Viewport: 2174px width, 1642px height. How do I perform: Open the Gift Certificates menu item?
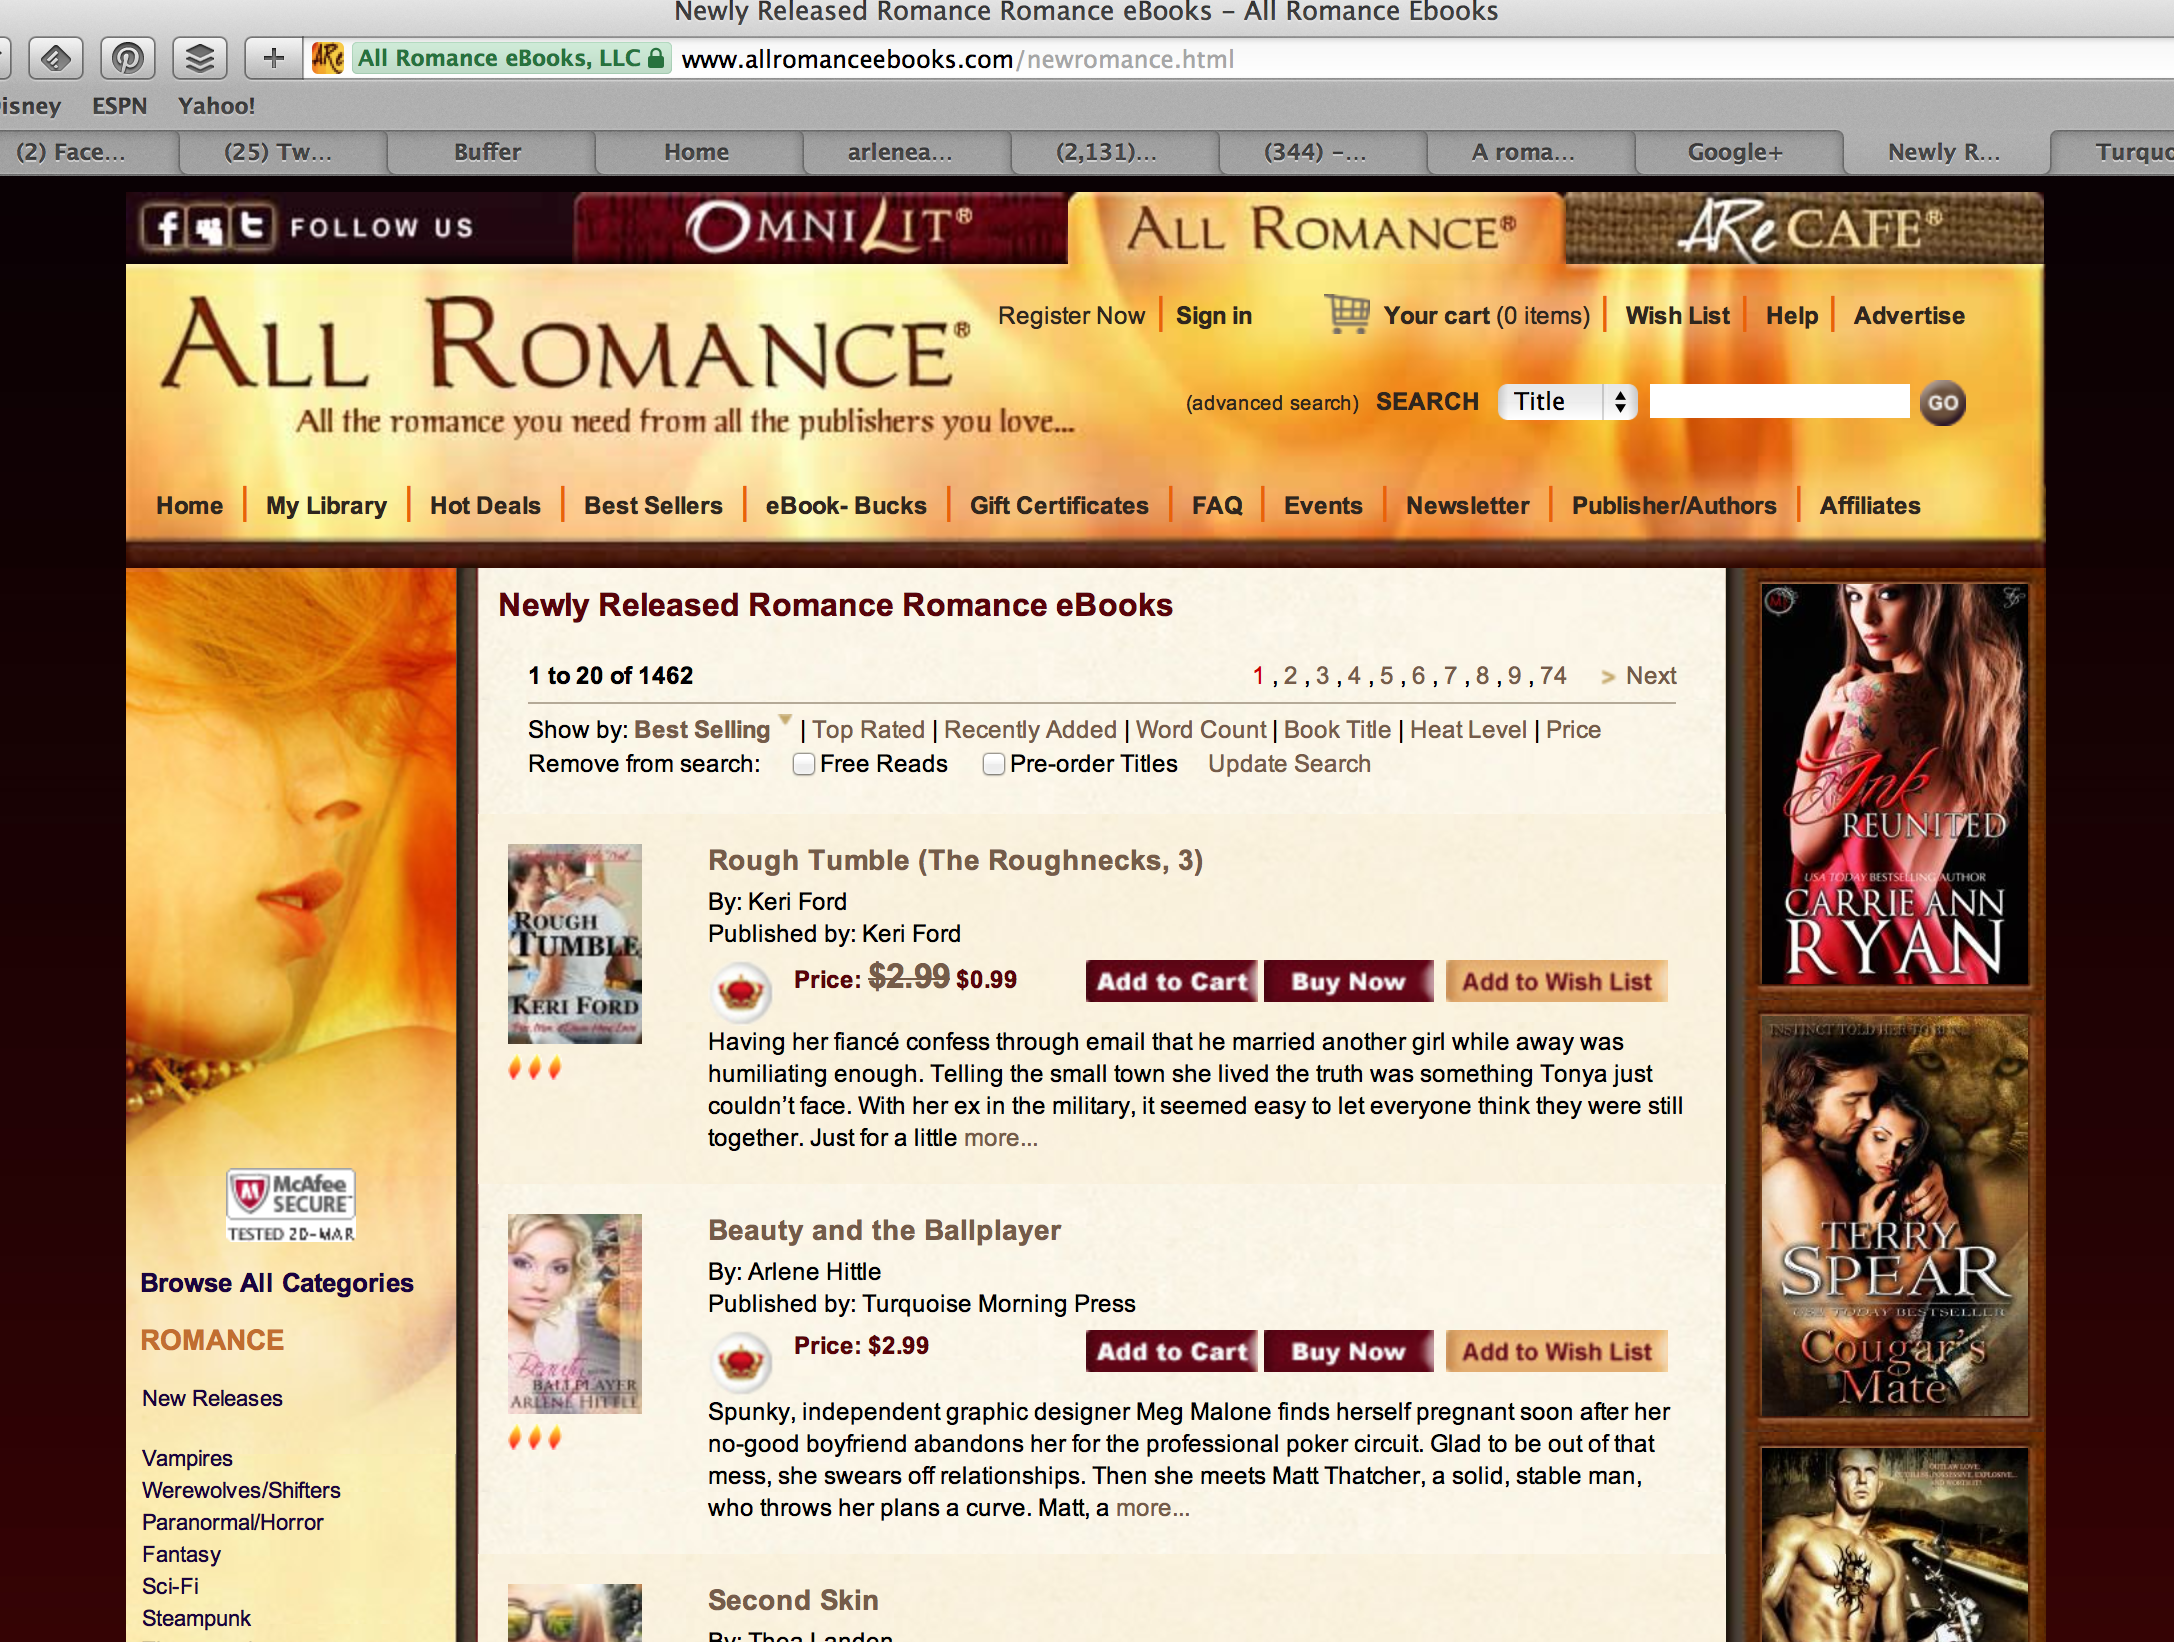coord(1059,505)
